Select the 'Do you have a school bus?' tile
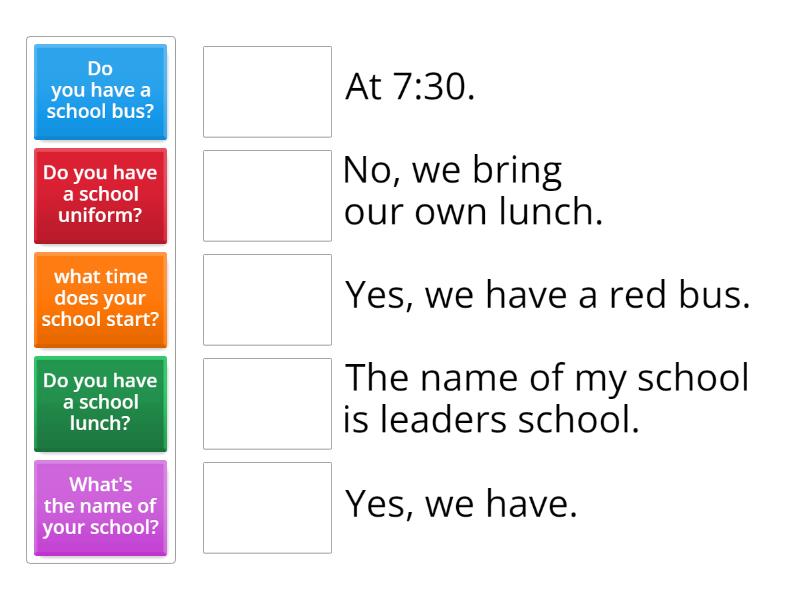 101,92
